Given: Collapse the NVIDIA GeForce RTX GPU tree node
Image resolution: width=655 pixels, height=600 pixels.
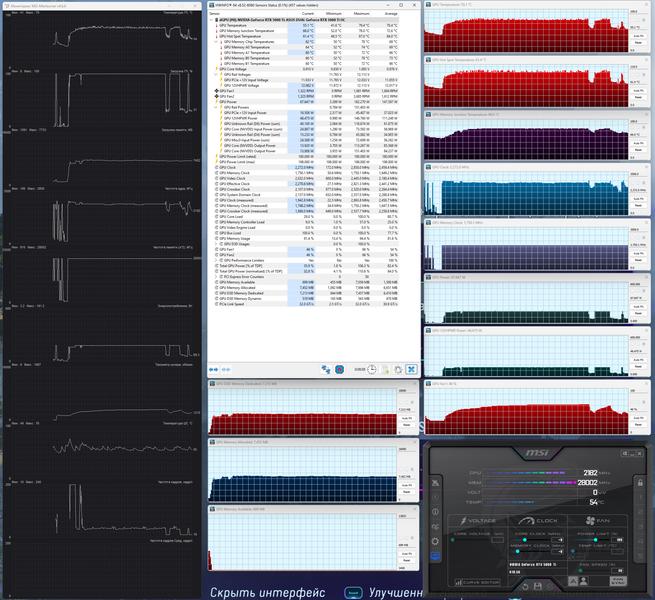Looking at the screenshot, I should tap(211, 20).
